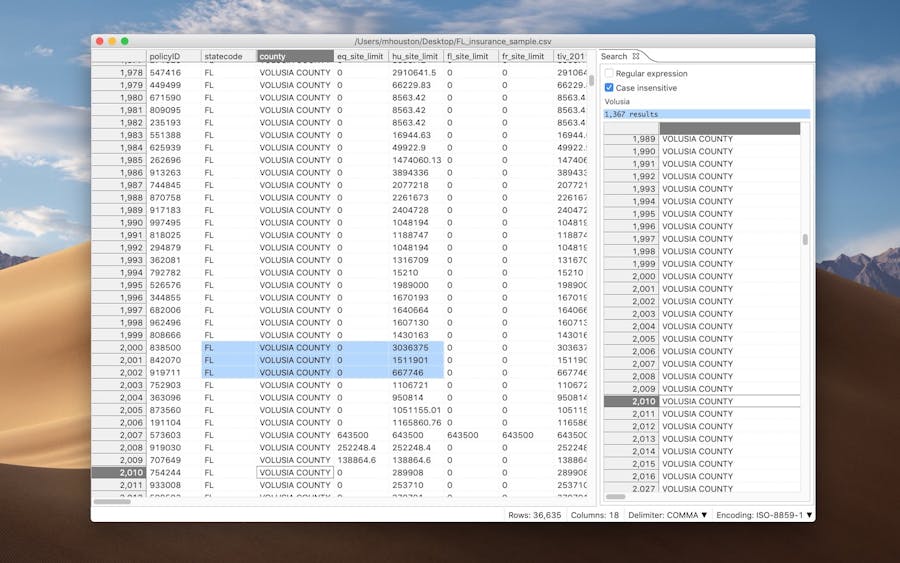The width and height of the screenshot is (900, 563).
Task: Click the green maximize window button
Action: click(125, 41)
